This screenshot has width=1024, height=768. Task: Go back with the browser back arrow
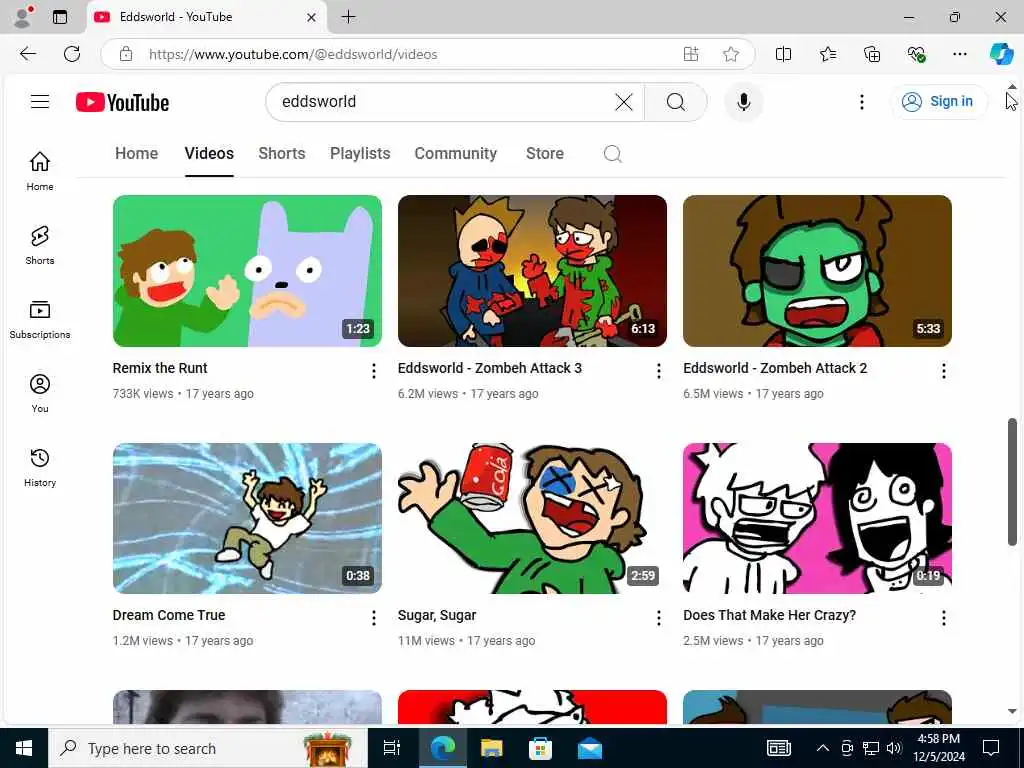click(x=27, y=54)
